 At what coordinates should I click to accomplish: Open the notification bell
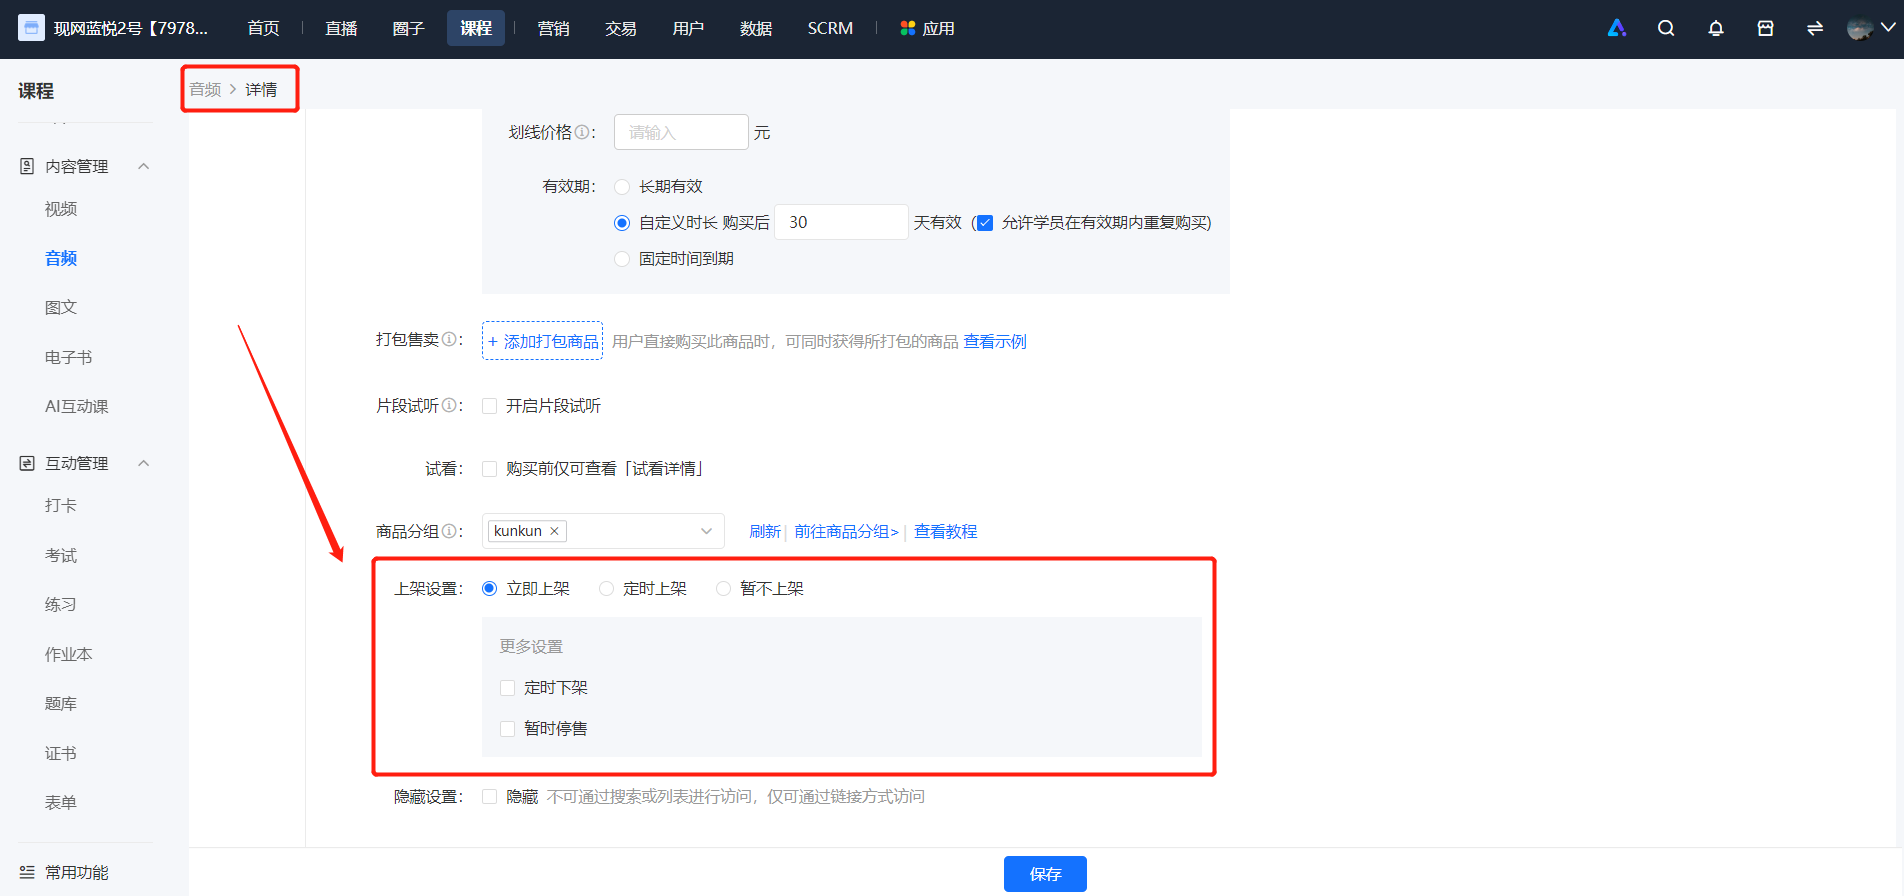point(1716,29)
